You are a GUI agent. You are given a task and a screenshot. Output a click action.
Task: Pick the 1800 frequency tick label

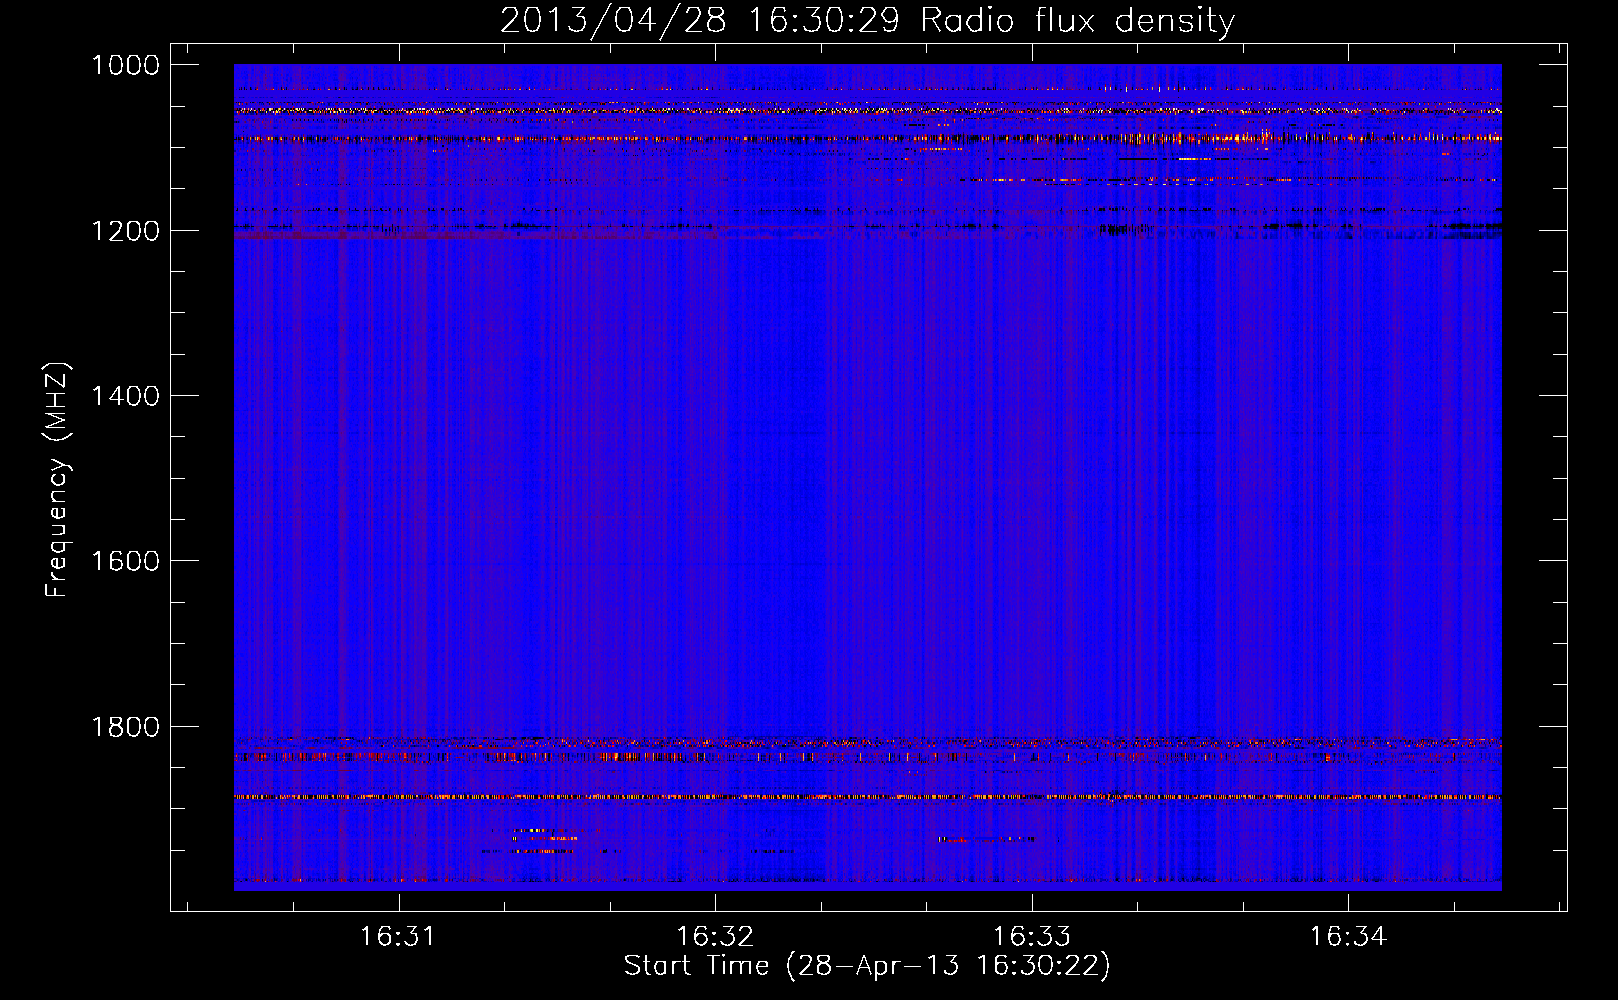(125, 727)
